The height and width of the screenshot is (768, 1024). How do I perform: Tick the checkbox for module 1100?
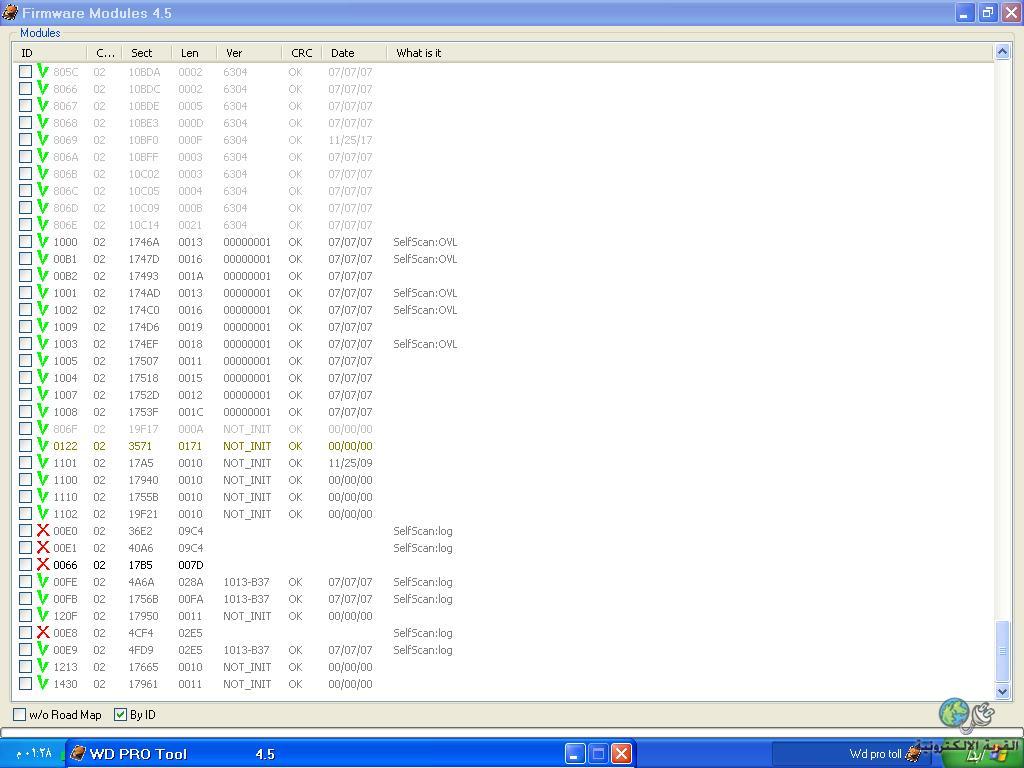click(25, 479)
